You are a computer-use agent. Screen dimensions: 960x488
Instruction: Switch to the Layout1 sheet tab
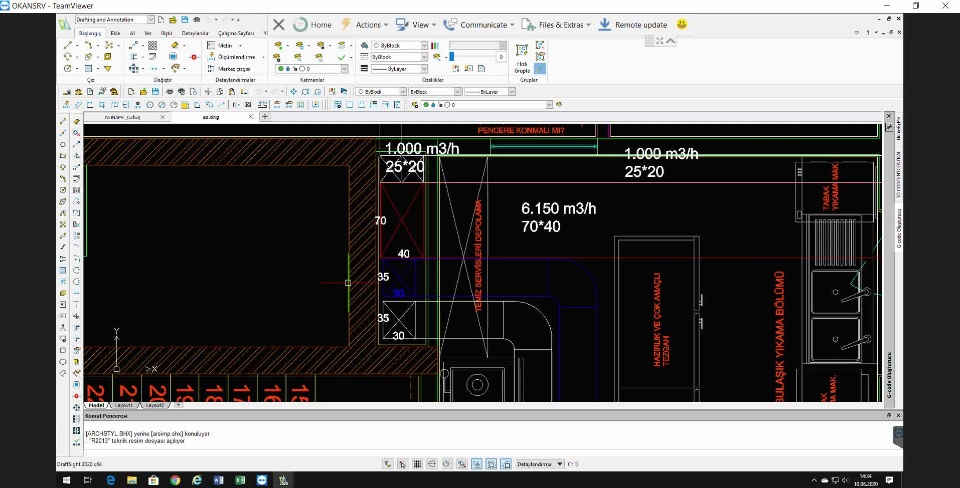tap(124, 405)
